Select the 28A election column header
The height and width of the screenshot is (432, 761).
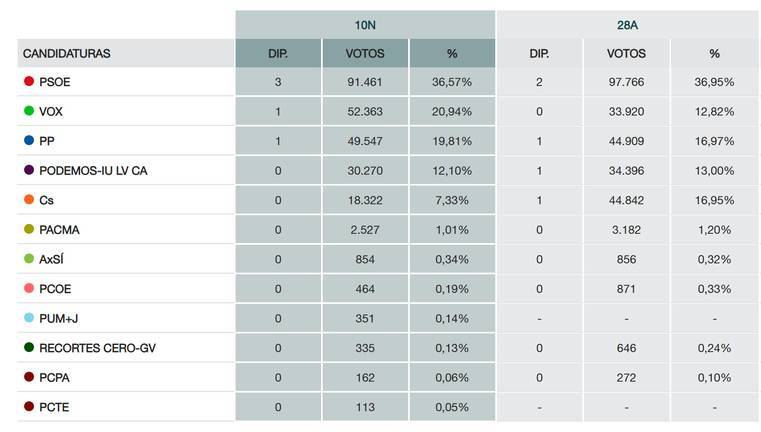(627, 24)
